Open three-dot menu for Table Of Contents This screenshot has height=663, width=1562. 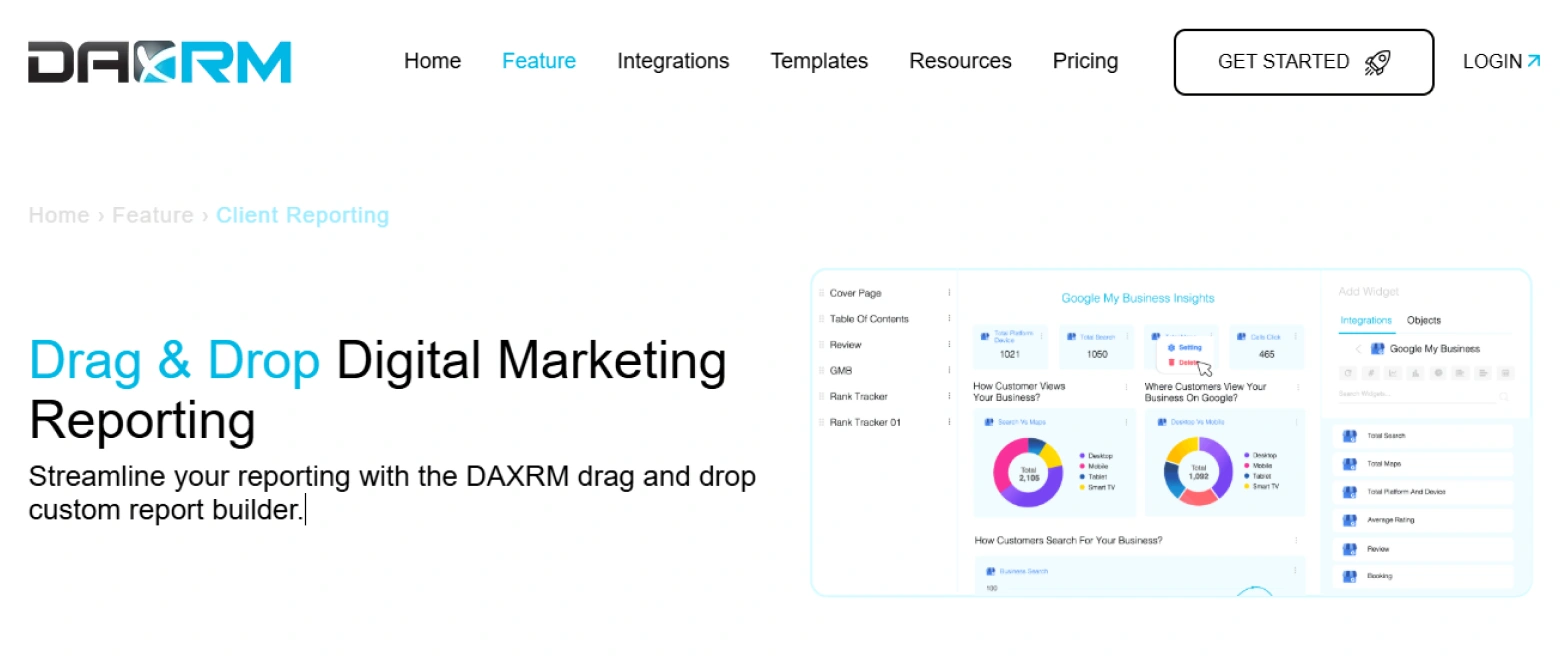949,319
